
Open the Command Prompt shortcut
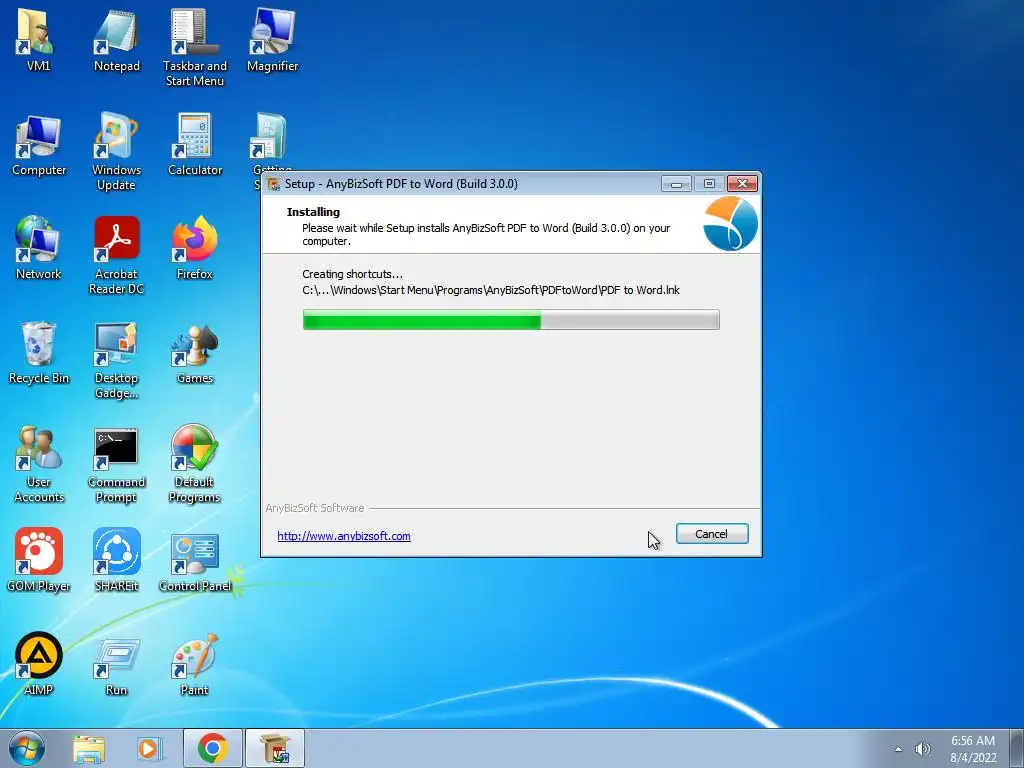(x=116, y=464)
